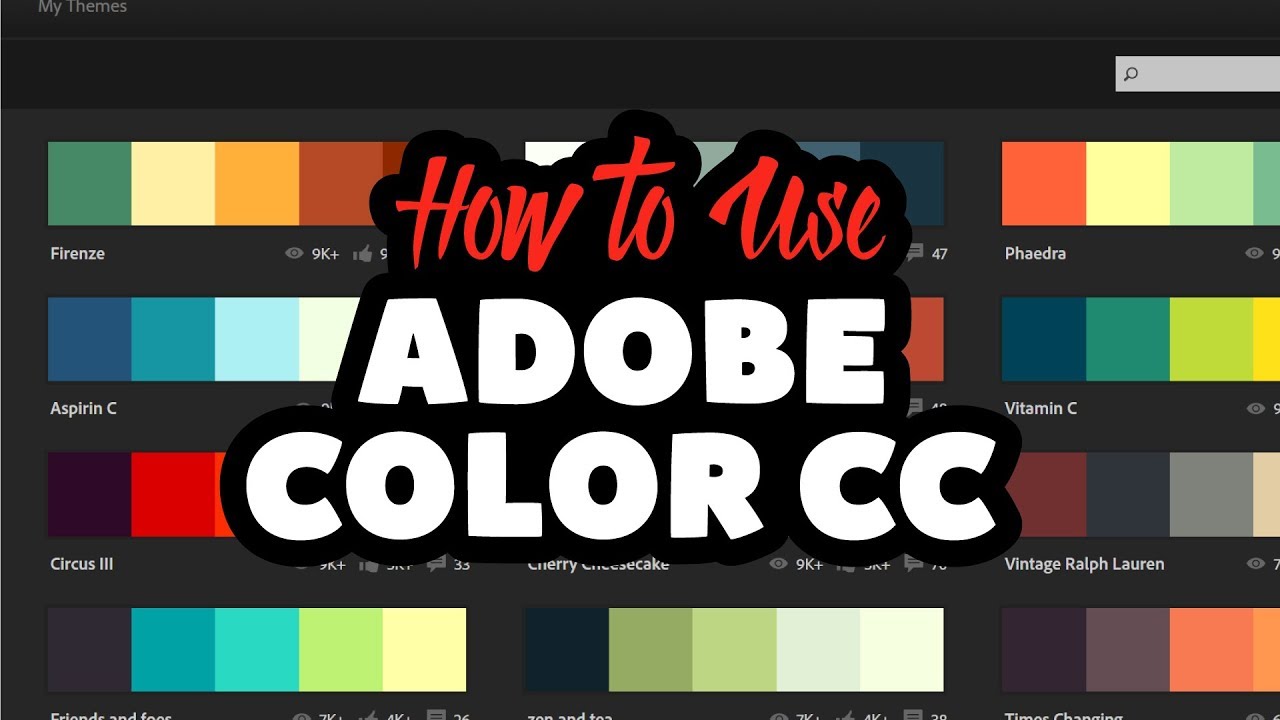Viewport: 1280px width, 720px height.
Task: Select the dark teal swatch in Vitamin C
Action: pyautogui.click(x=1044, y=339)
